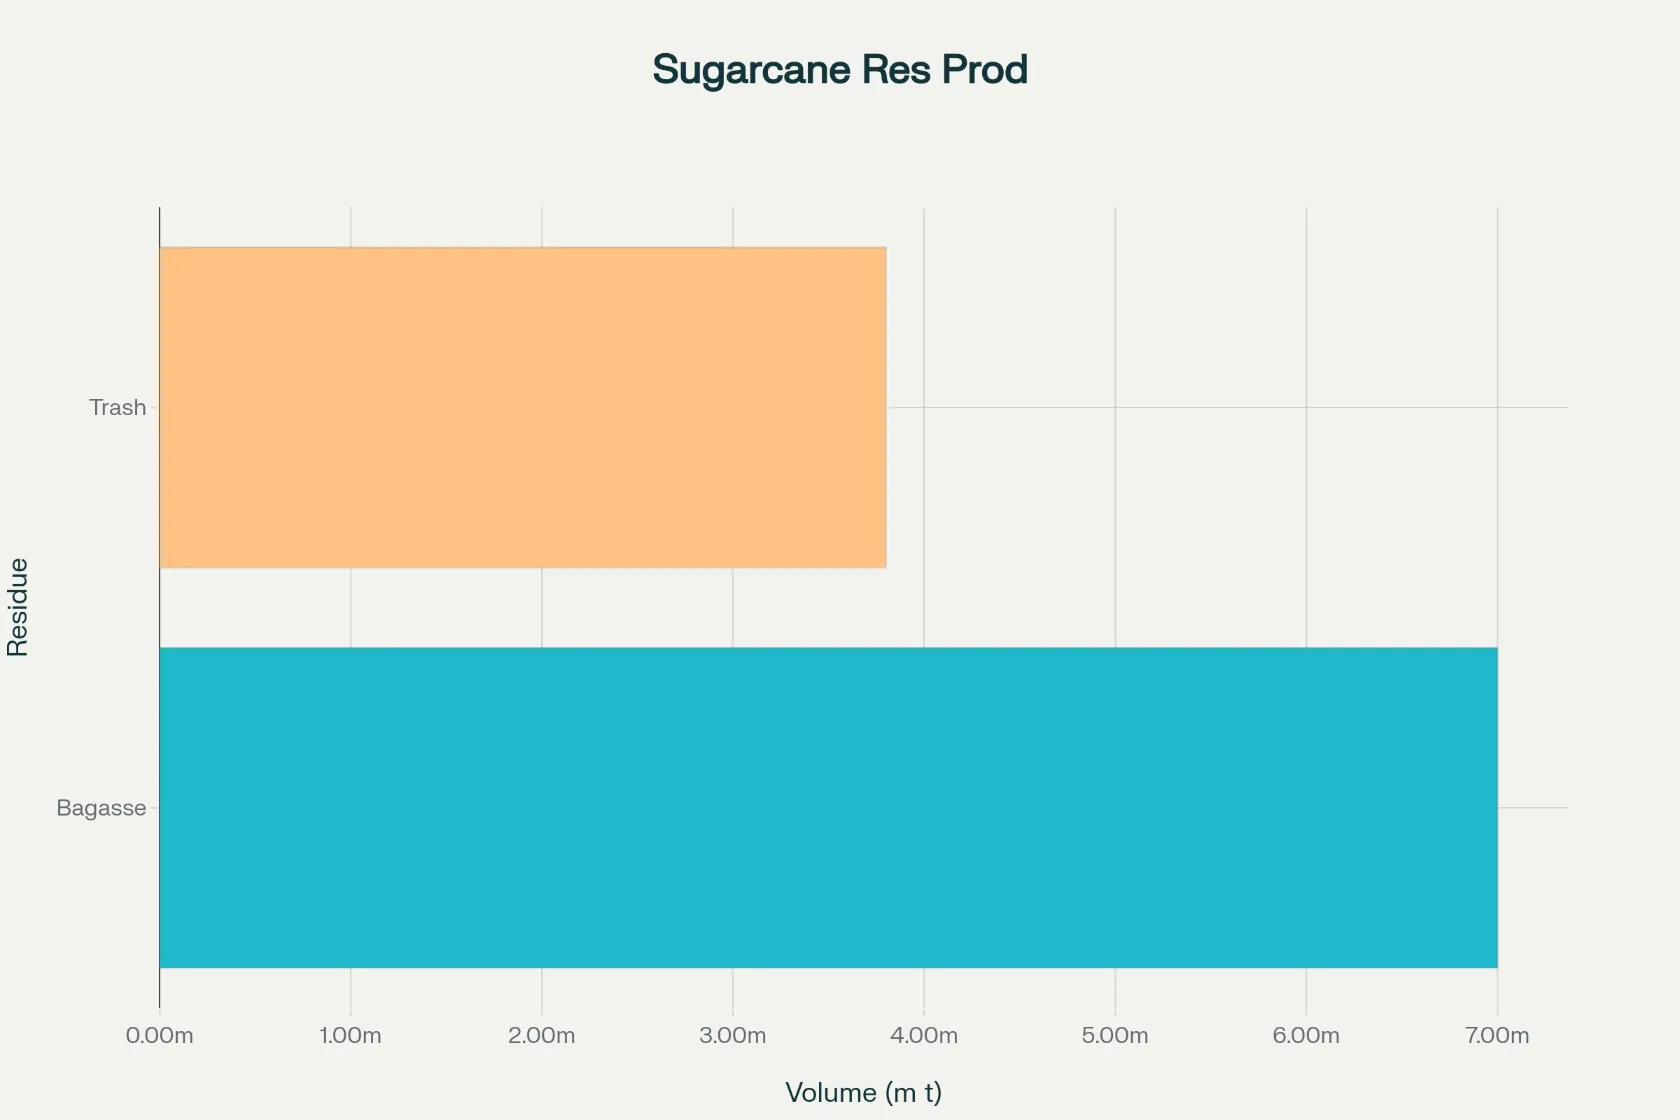Select the orange Trash bar
The height and width of the screenshot is (1120, 1680).
coord(522,407)
